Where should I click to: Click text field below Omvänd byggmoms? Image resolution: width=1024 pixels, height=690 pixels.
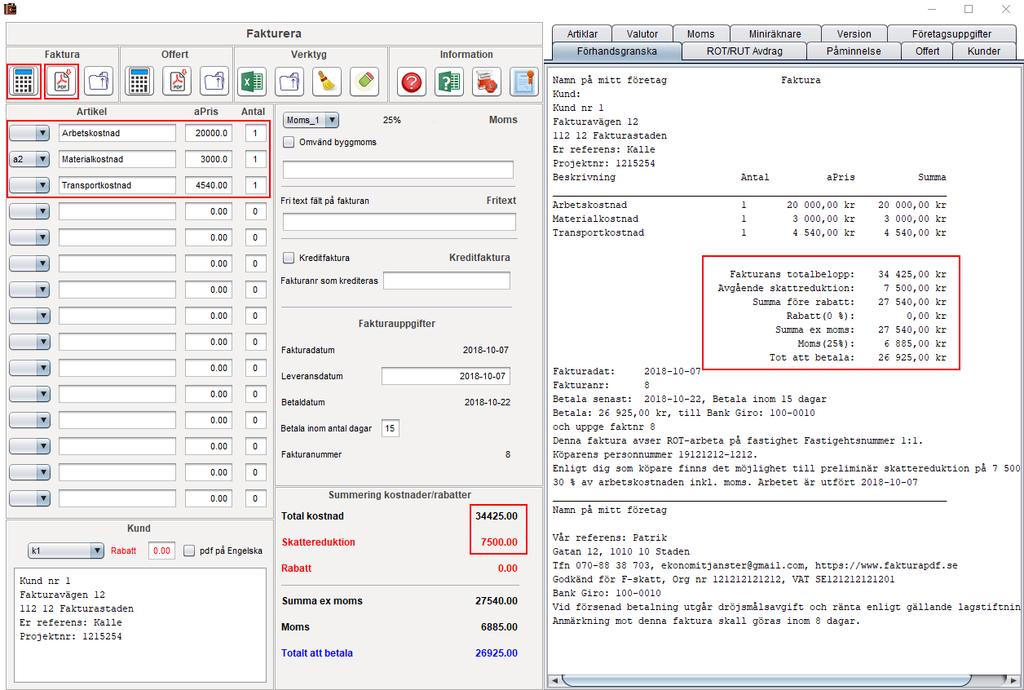pyautogui.click(x=398, y=170)
